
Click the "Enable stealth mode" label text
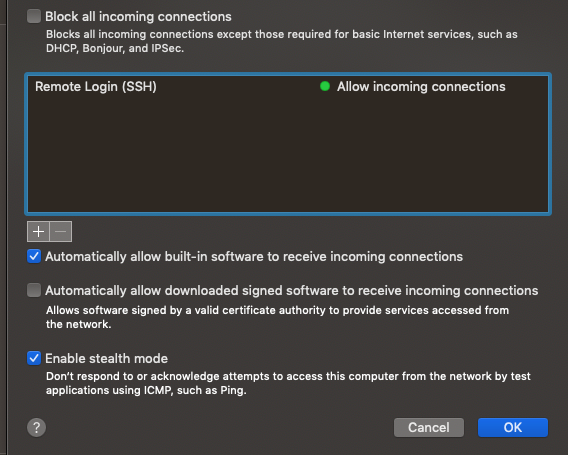click(106, 359)
